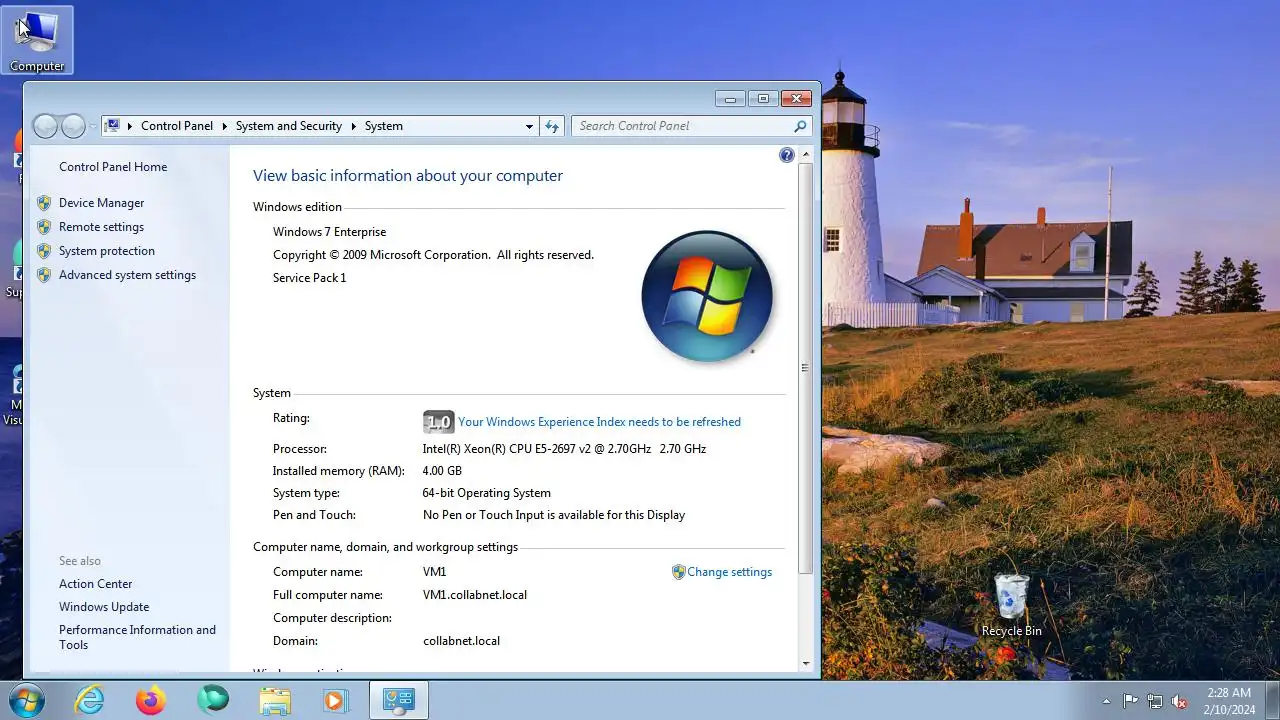1280x720 pixels.
Task: Click the Service Pack 1 text
Action: point(309,278)
